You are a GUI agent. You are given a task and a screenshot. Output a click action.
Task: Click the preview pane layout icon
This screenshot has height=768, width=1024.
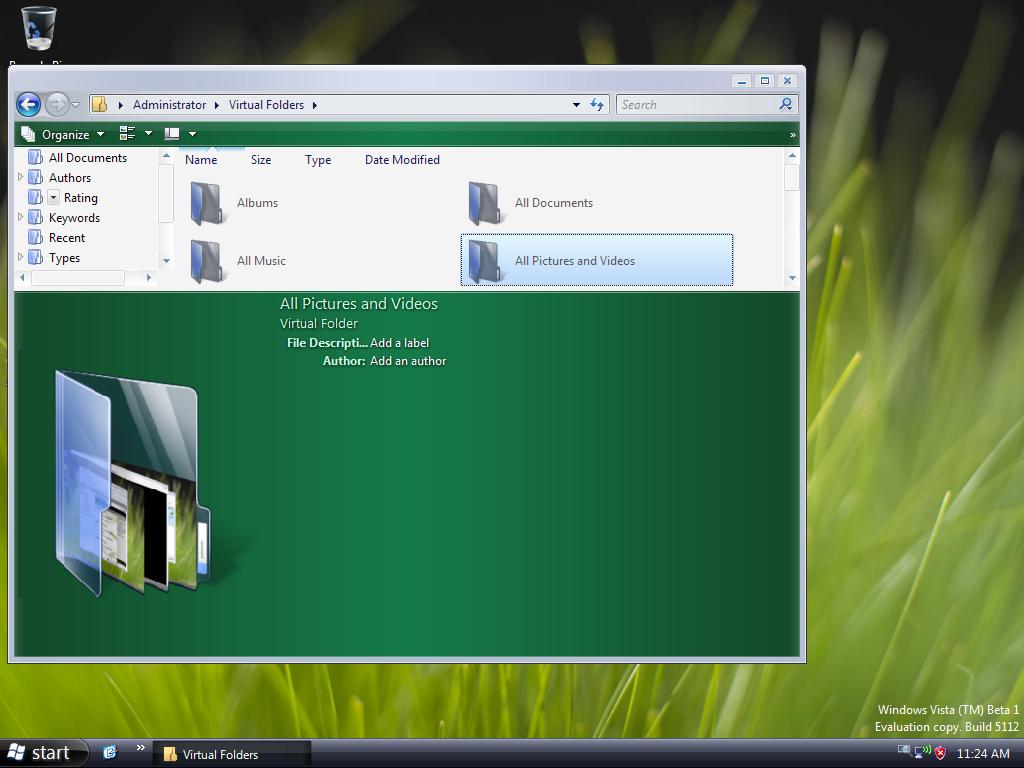172,134
